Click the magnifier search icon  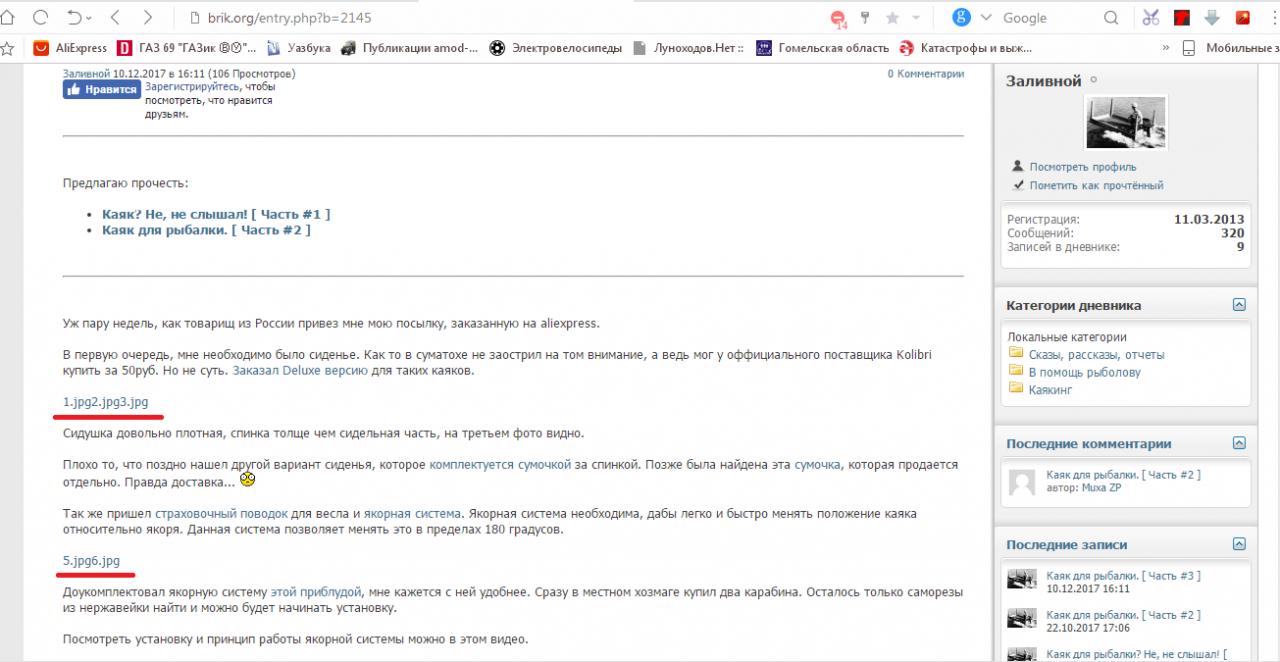[x=1111, y=18]
